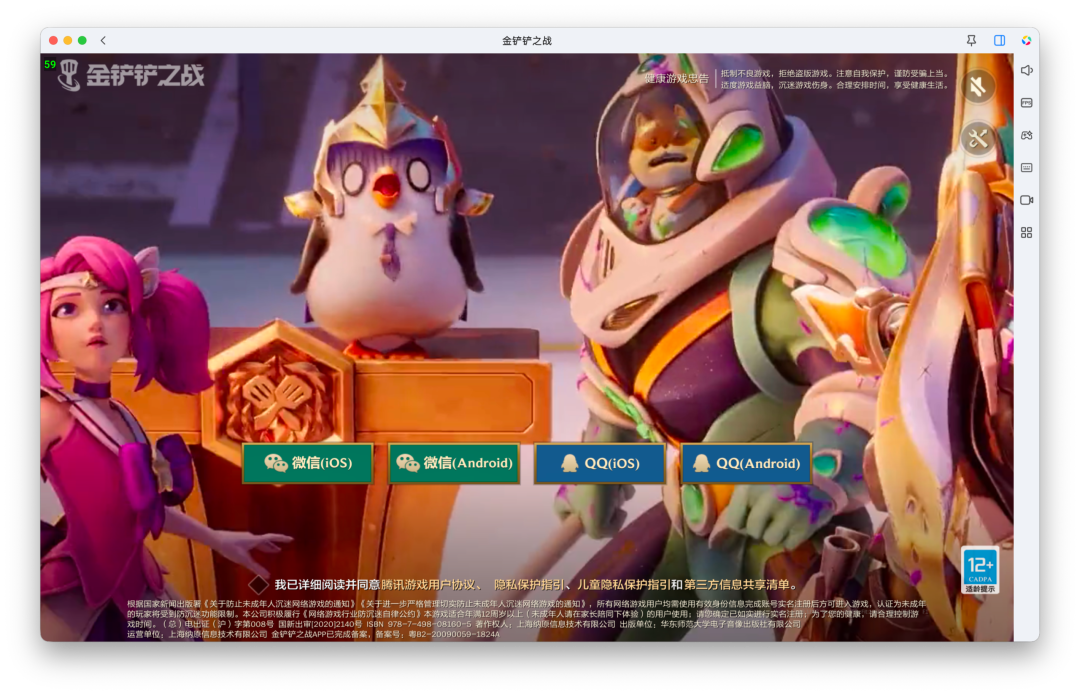Screen dimensions: 1080x695
Task: Click the green 59 FPS counter
Action: pyautogui.click(x=50, y=65)
